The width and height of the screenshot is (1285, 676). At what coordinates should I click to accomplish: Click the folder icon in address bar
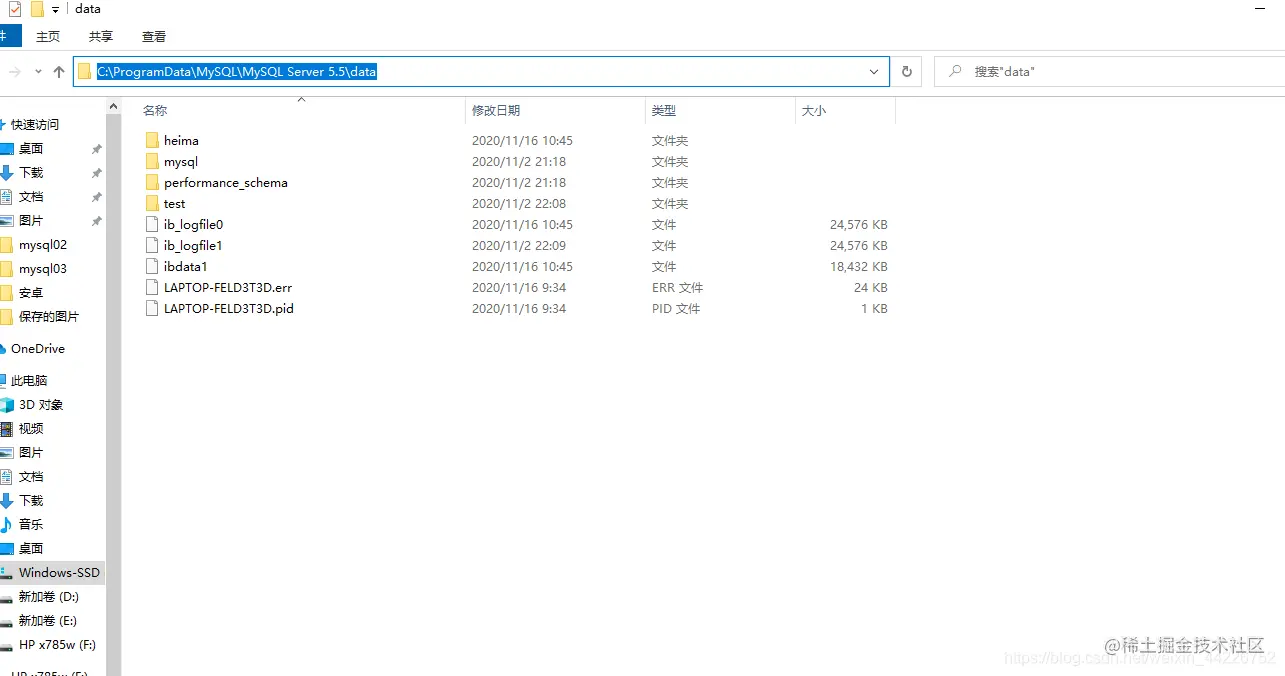[x=84, y=71]
